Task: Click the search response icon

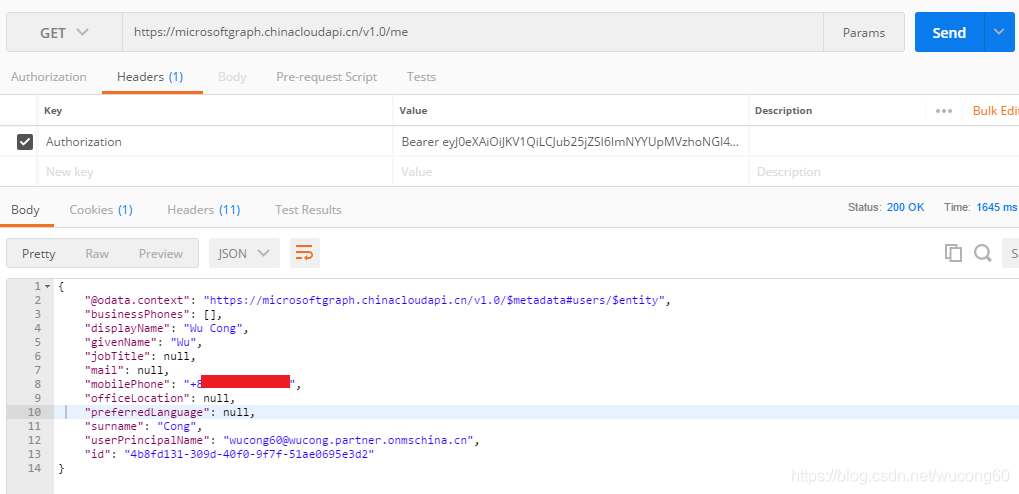Action: pyautogui.click(x=982, y=253)
